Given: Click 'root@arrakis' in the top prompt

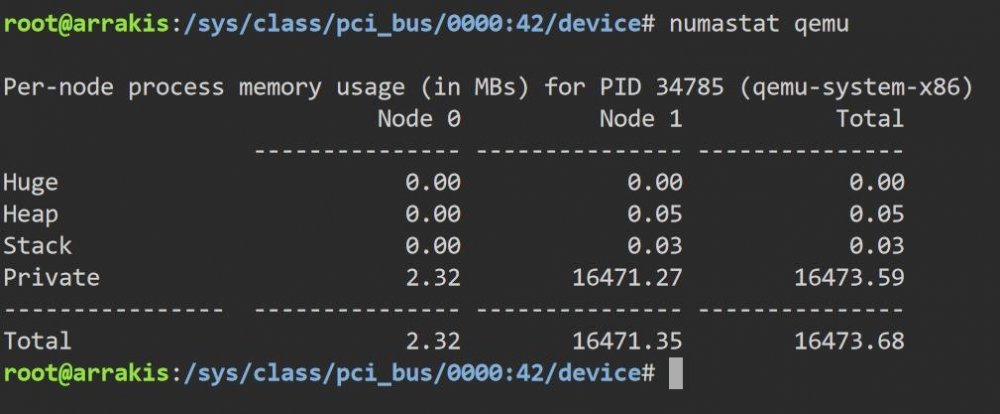Looking at the screenshot, I should tap(86, 24).
